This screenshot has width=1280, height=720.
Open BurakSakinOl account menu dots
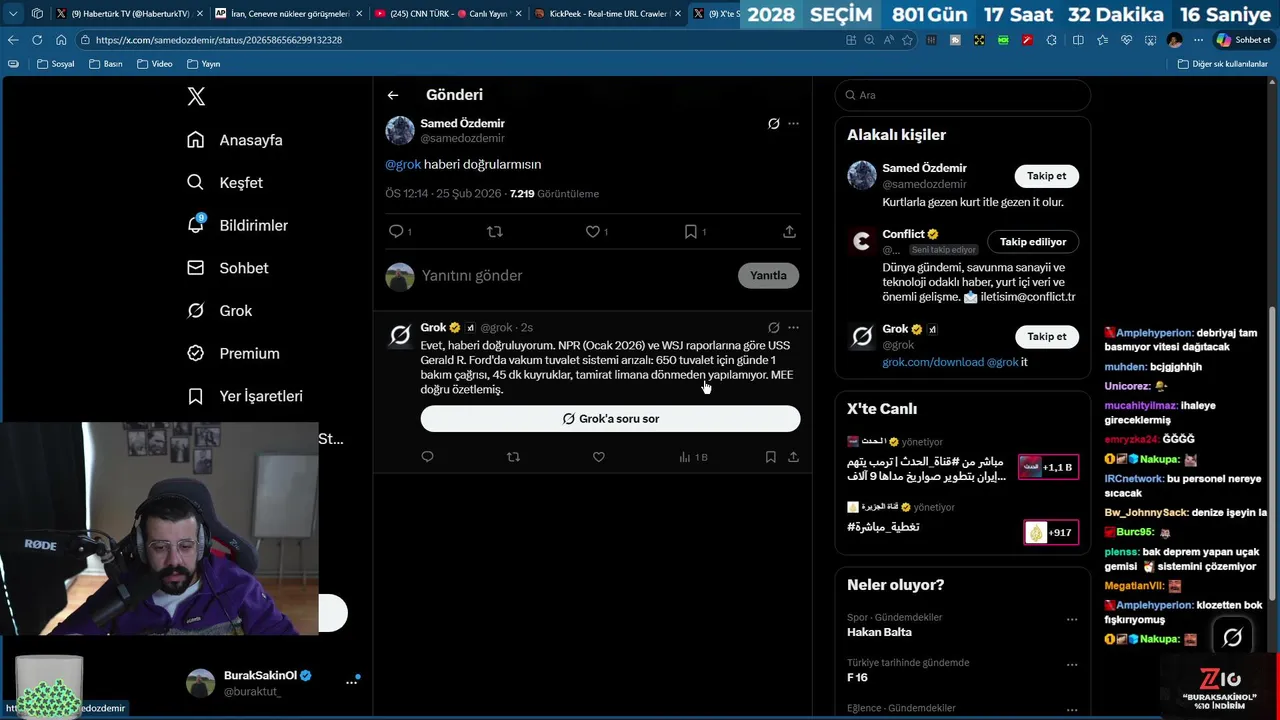point(351,682)
